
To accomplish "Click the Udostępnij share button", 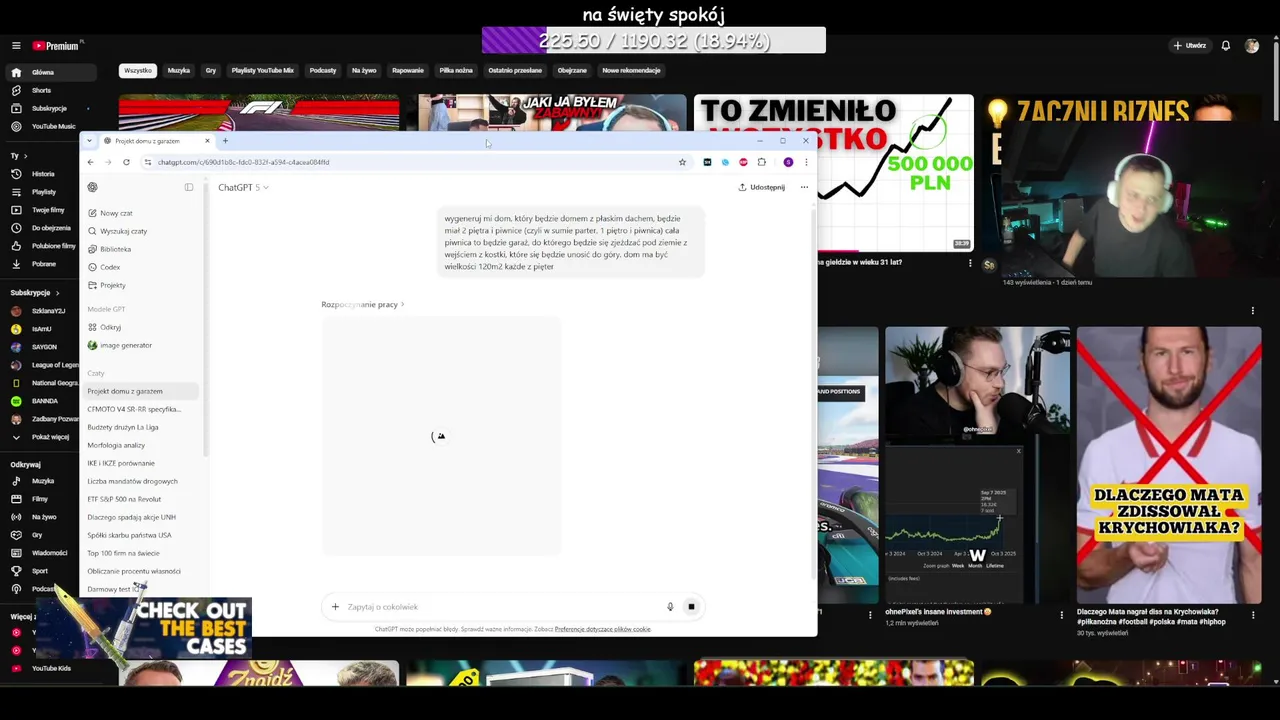I will (762, 187).
